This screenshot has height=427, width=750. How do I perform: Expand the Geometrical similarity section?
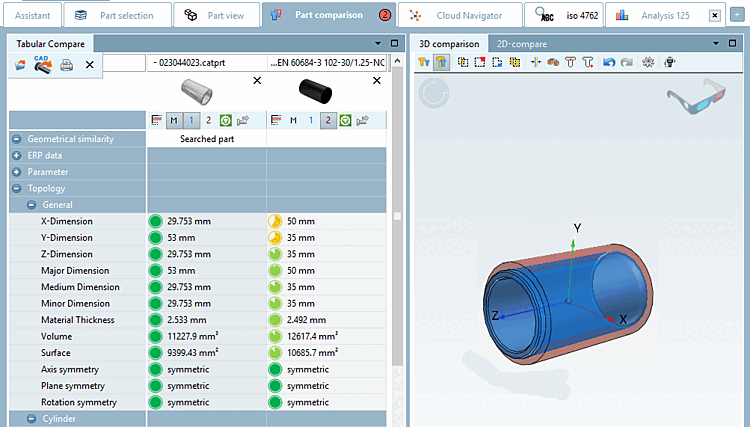pyautogui.click(x=17, y=140)
